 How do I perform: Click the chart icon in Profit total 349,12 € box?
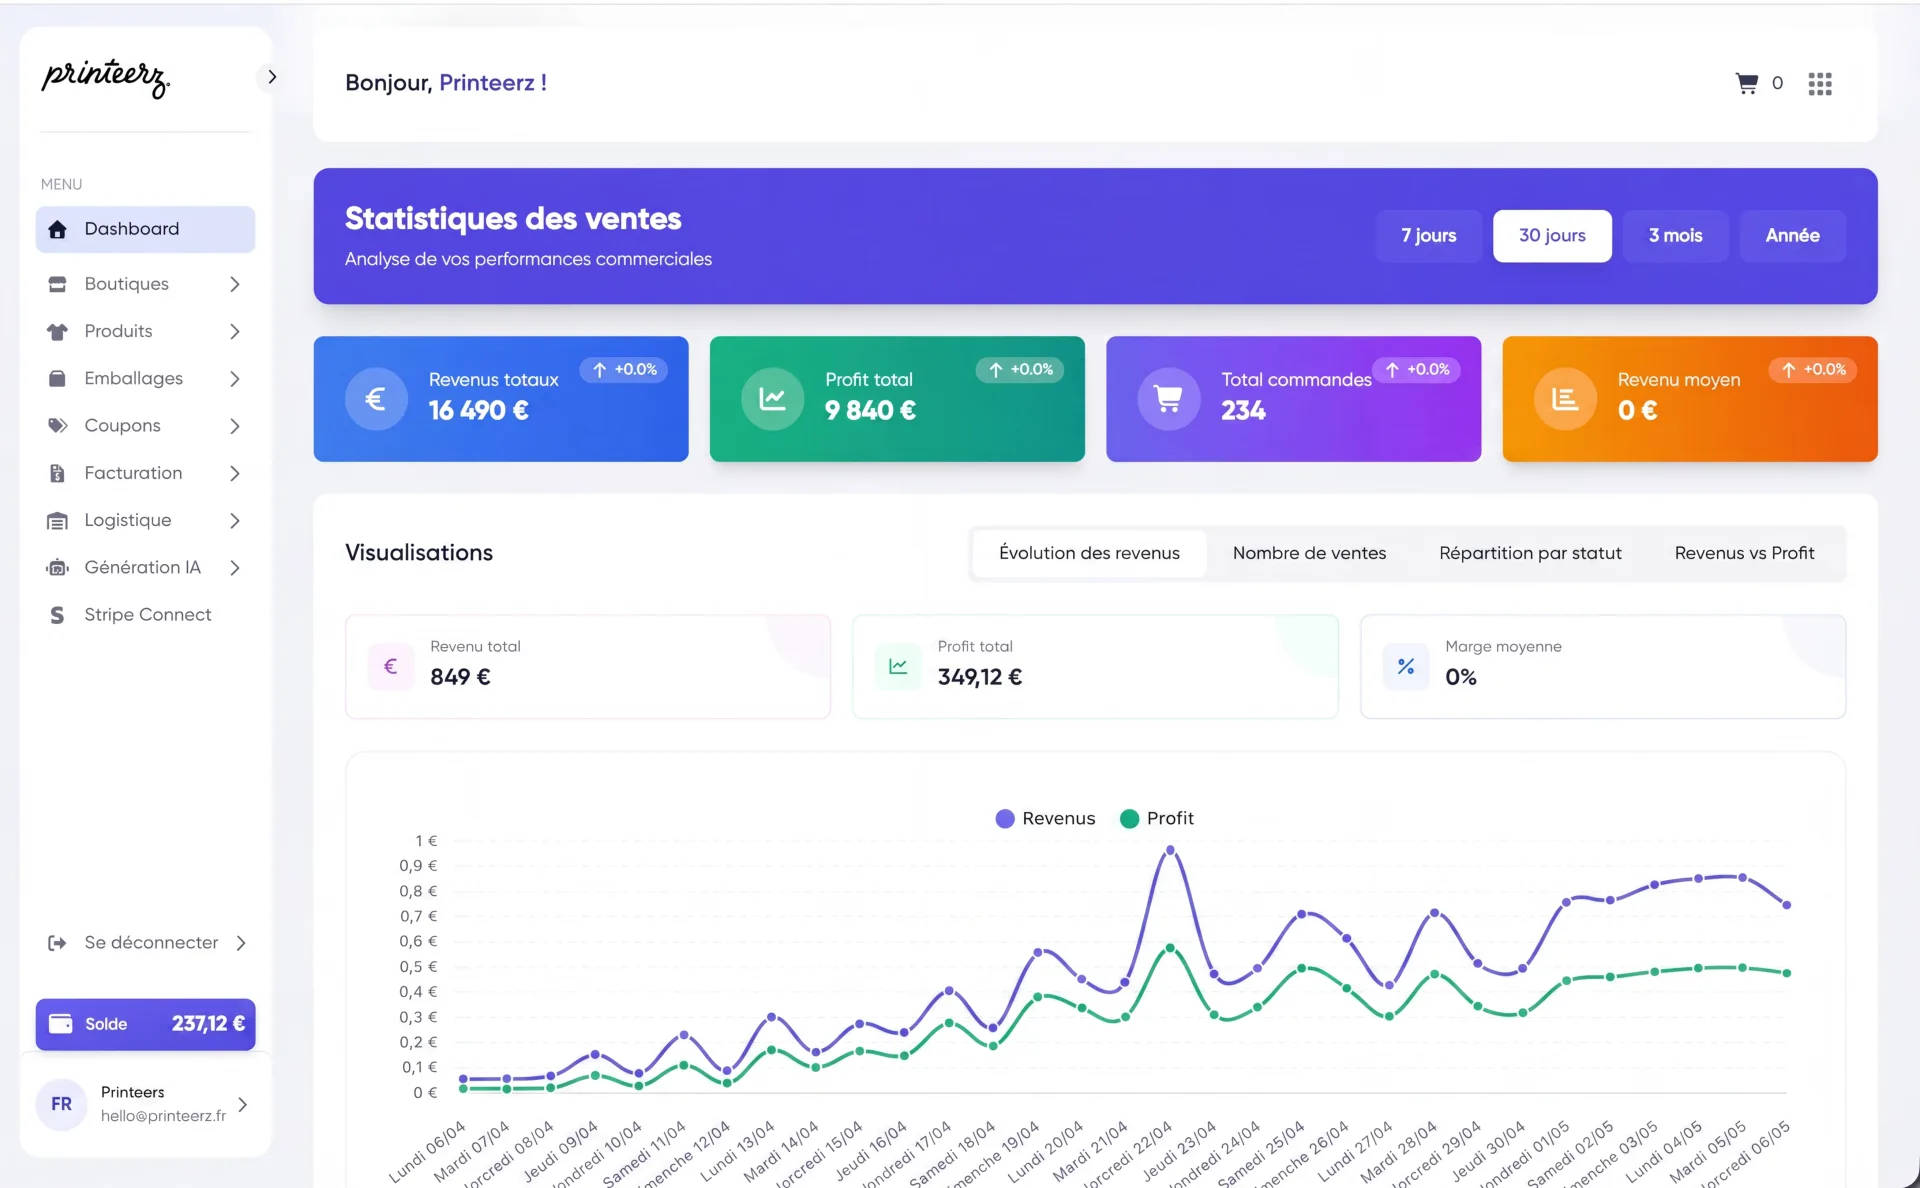tap(898, 666)
